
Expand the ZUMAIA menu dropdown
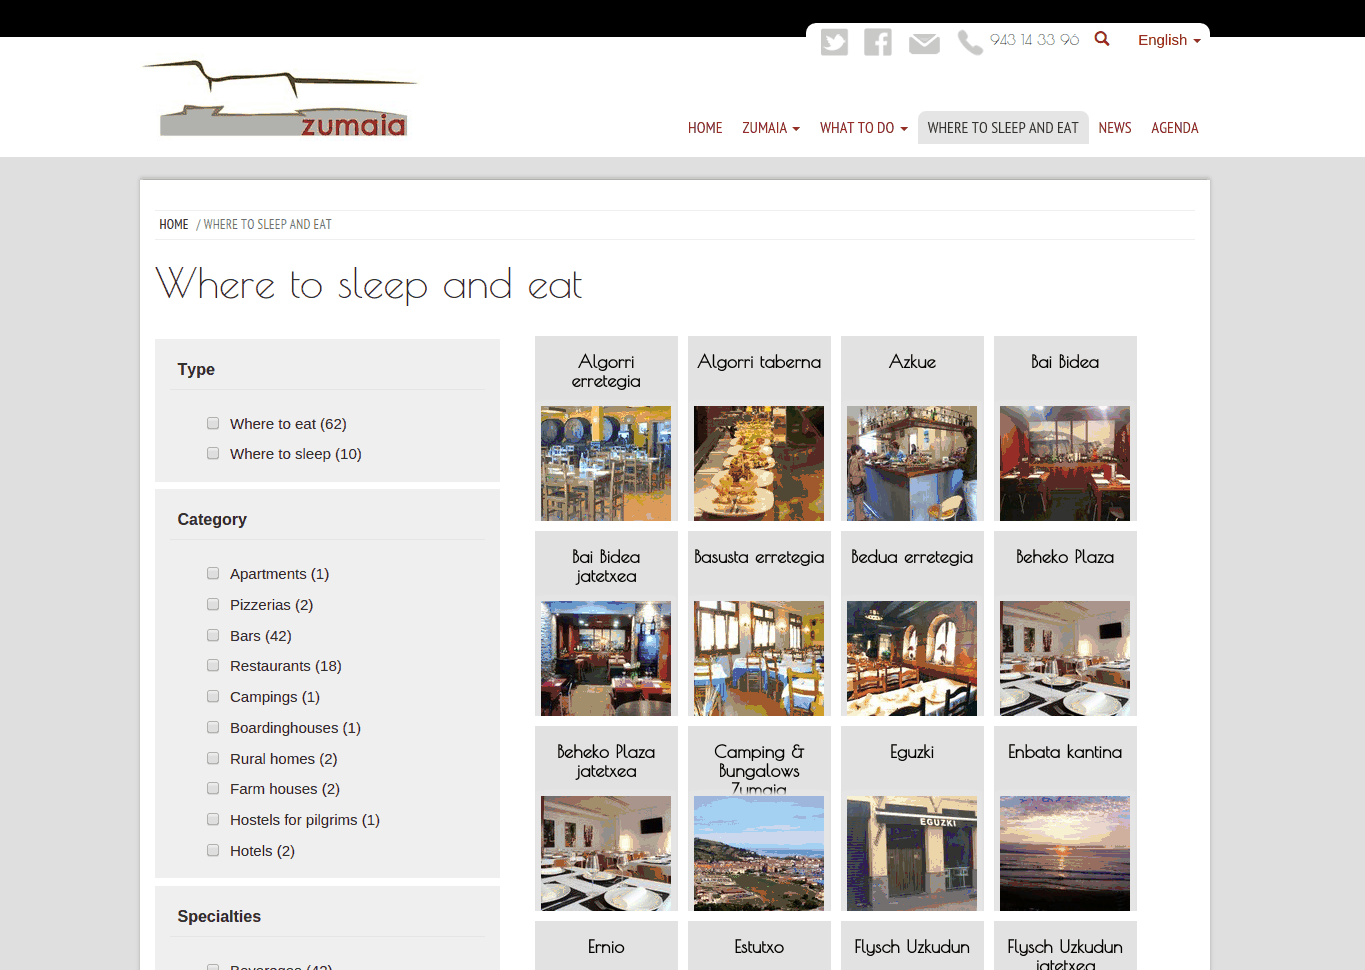(x=771, y=128)
